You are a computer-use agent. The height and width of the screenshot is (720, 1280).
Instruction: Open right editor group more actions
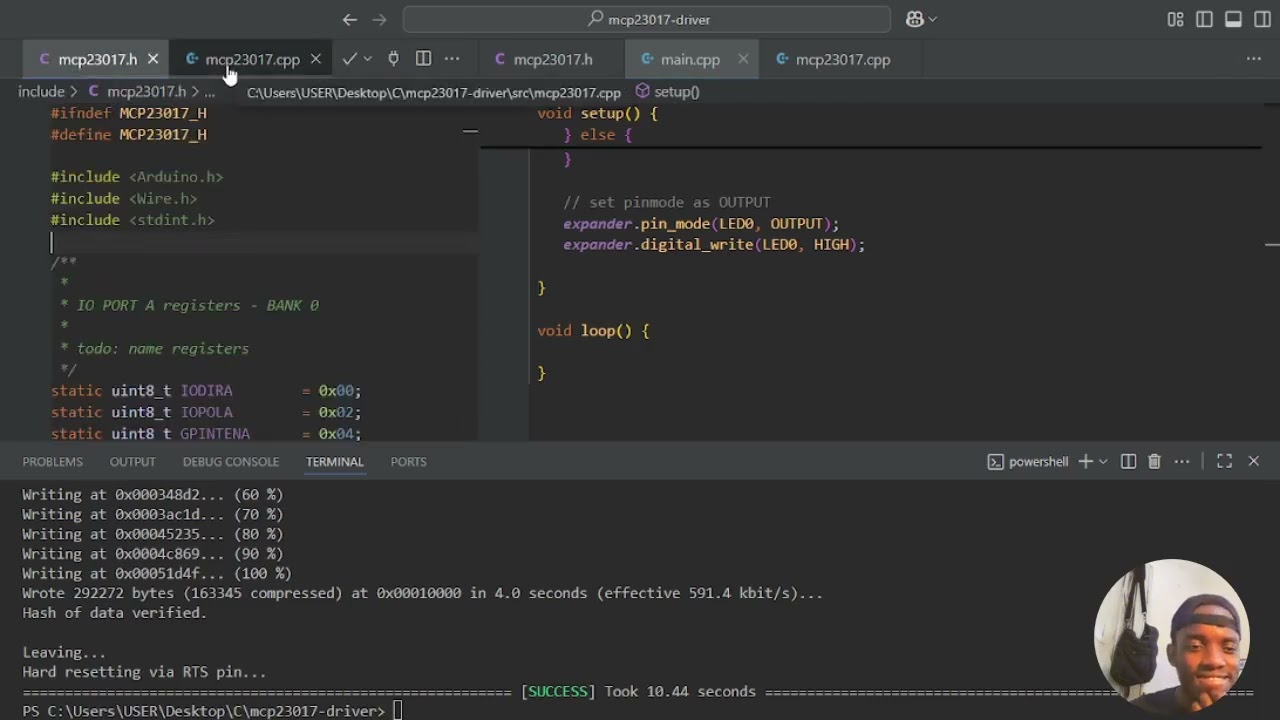1254,59
